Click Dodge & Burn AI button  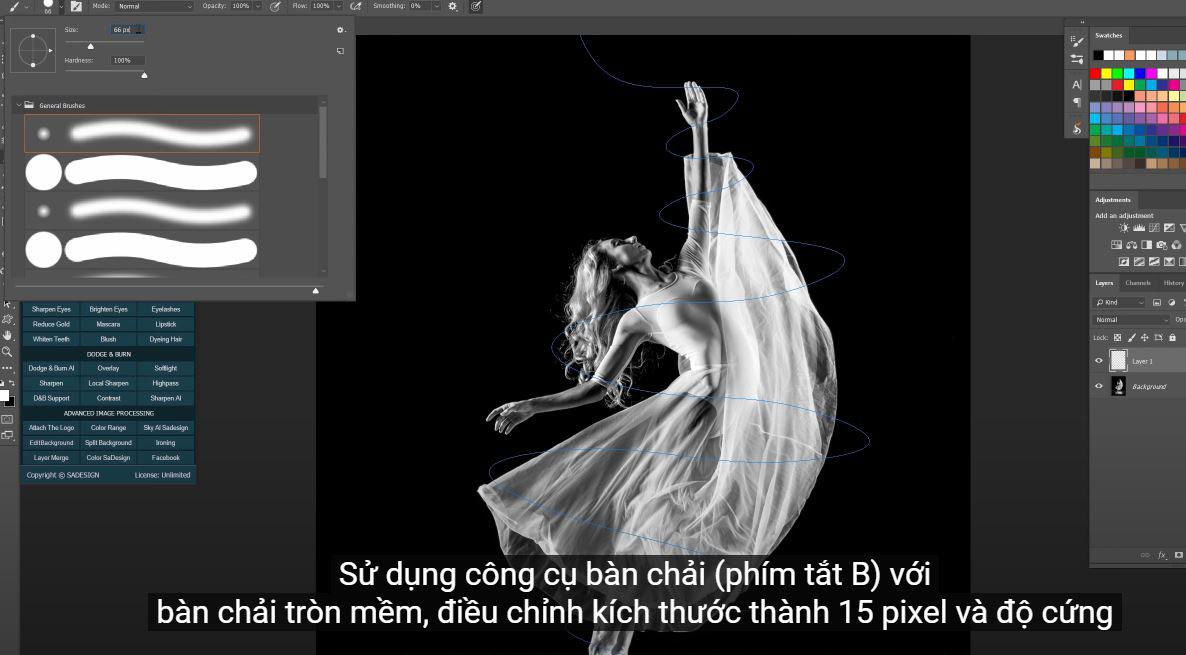click(x=51, y=368)
